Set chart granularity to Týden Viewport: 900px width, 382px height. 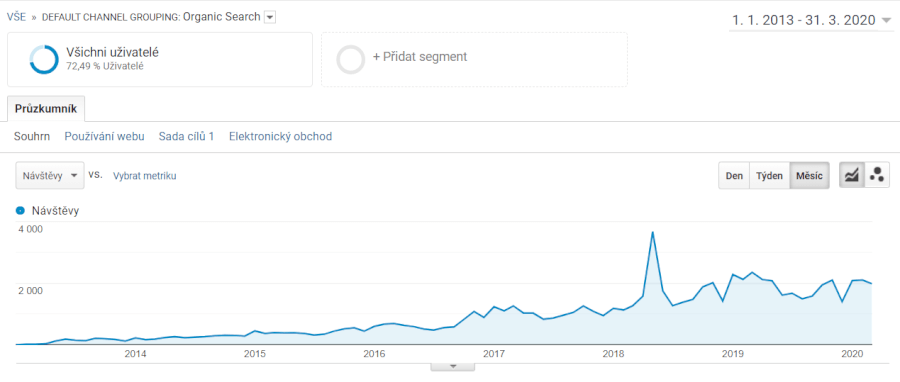click(769, 176)
